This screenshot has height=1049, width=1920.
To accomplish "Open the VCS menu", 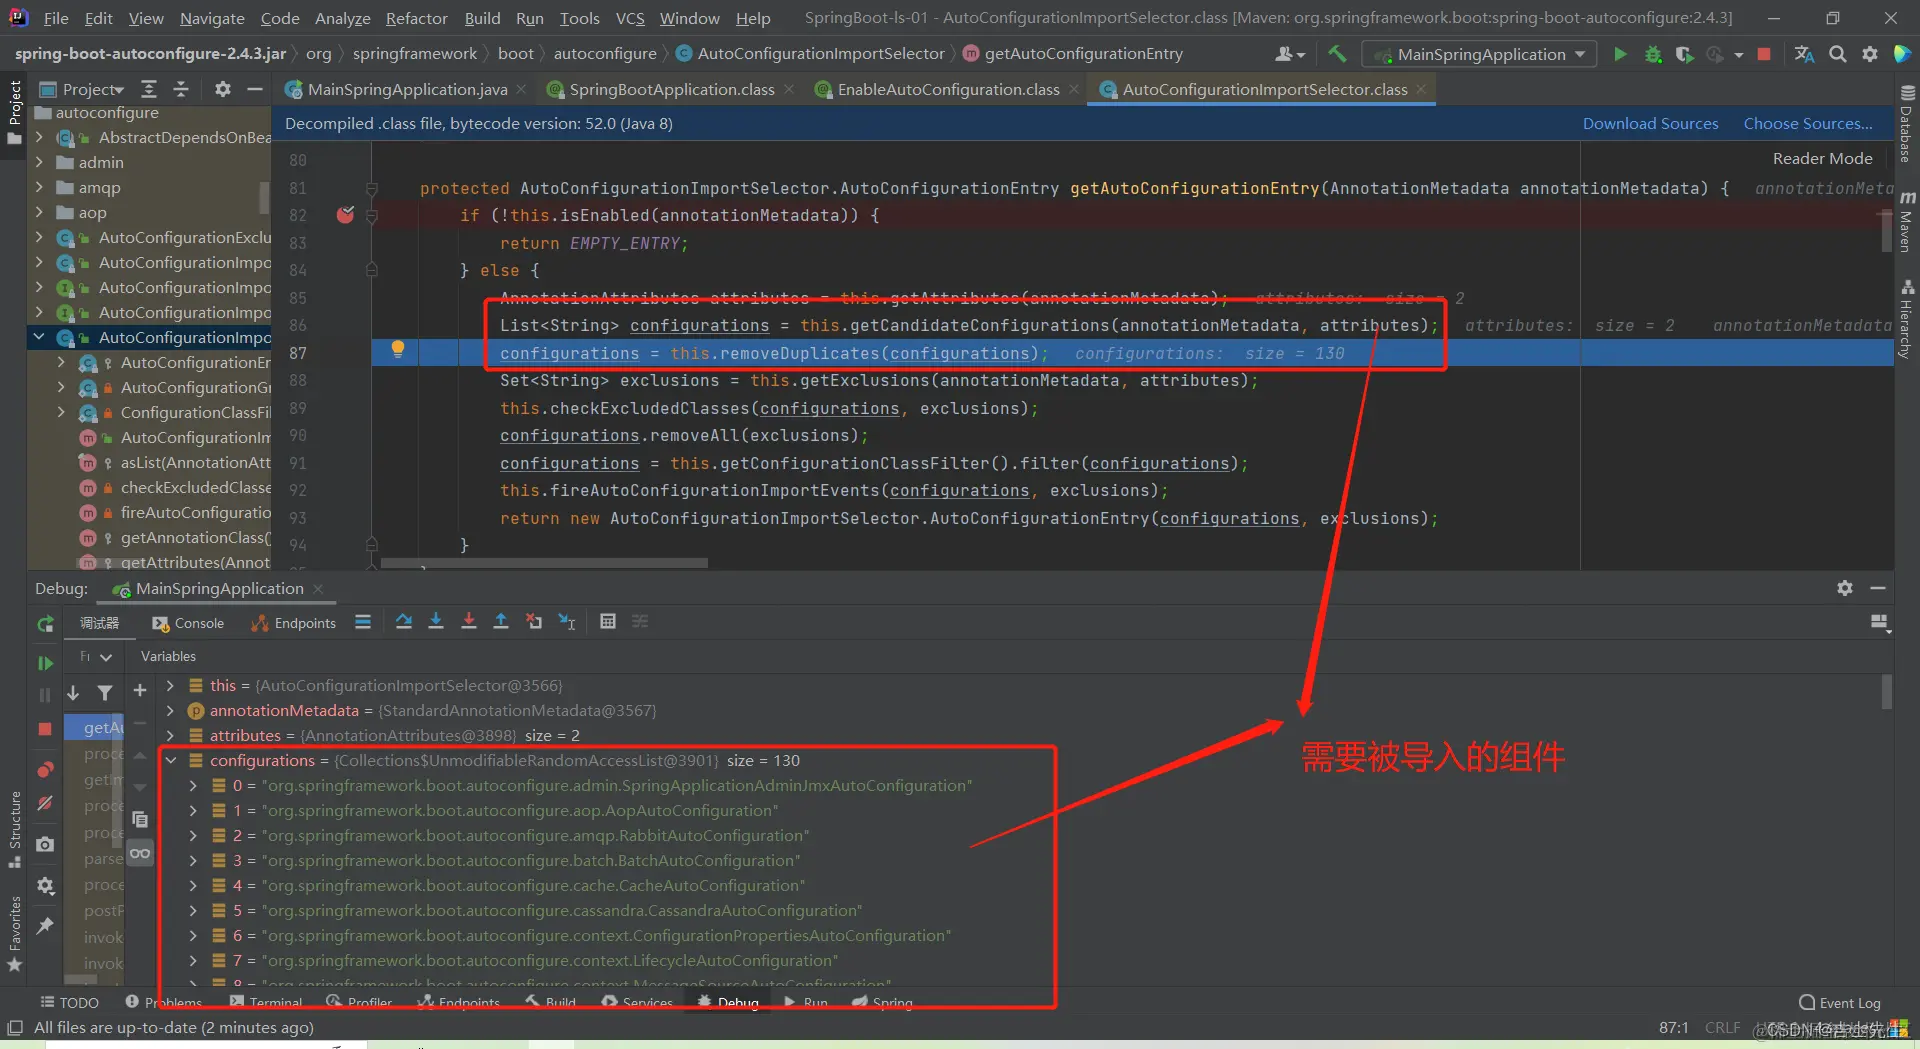I will 630,18.
